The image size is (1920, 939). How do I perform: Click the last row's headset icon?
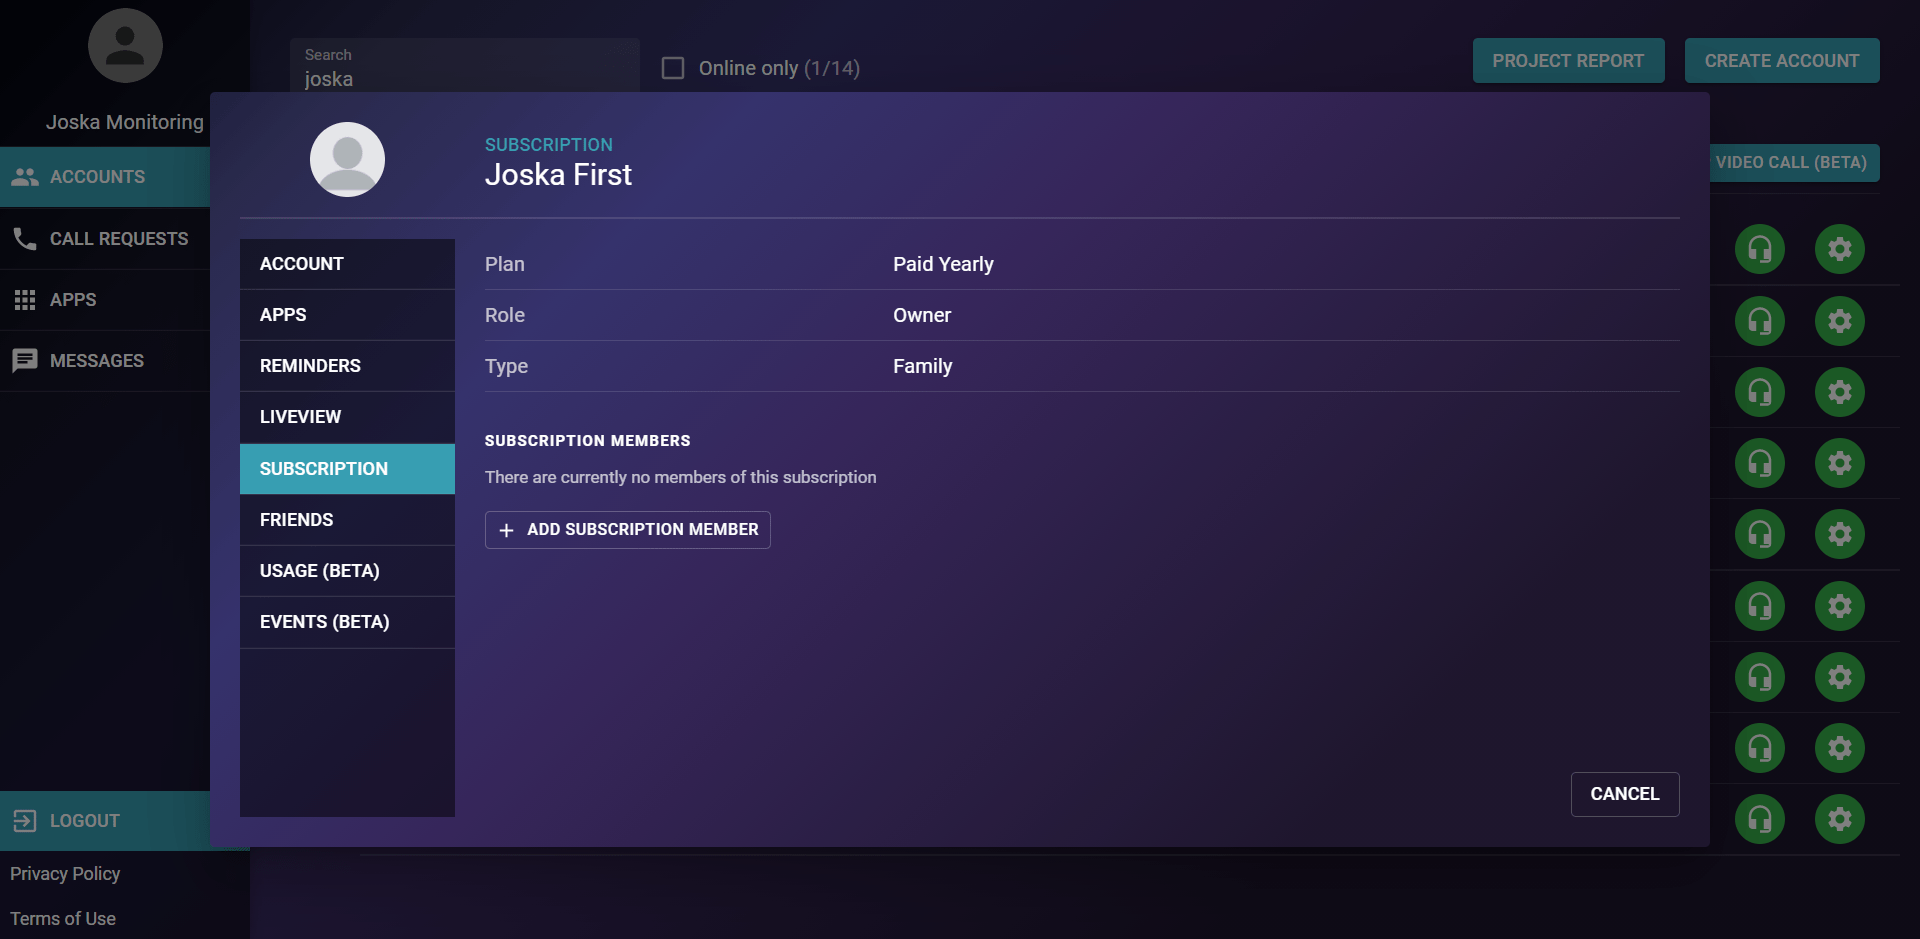[1759, 819]
